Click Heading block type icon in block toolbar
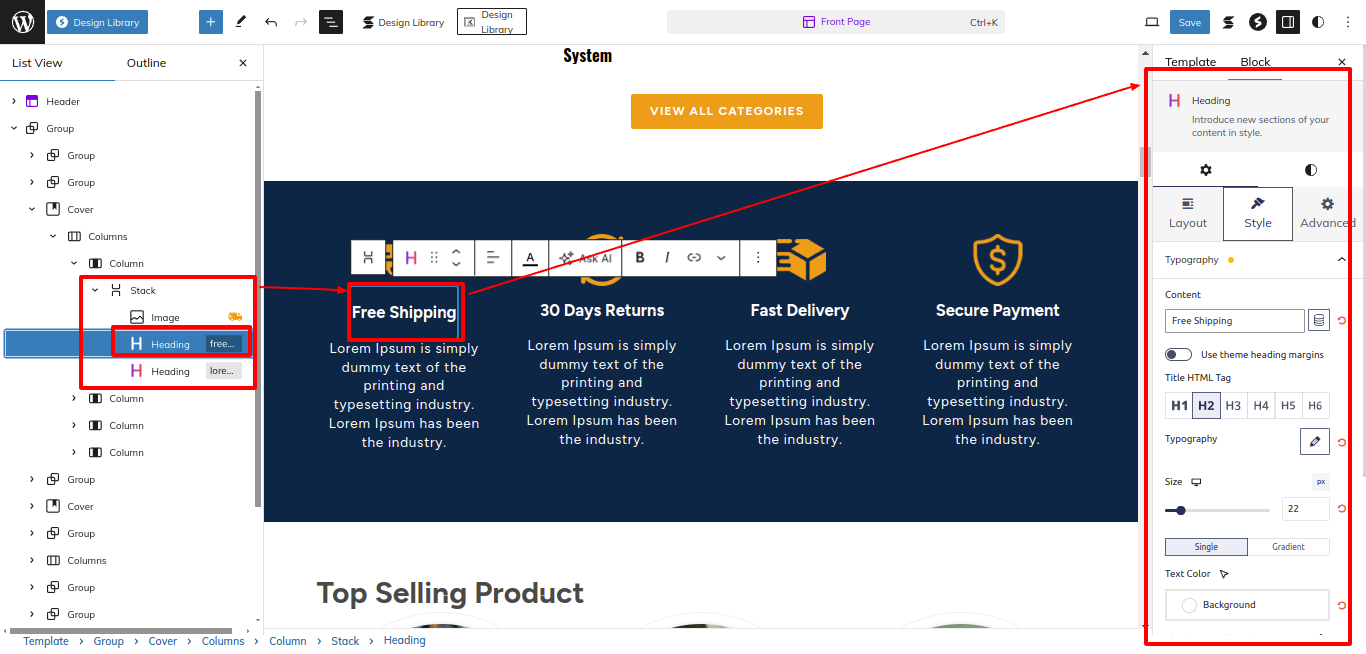 411,258
